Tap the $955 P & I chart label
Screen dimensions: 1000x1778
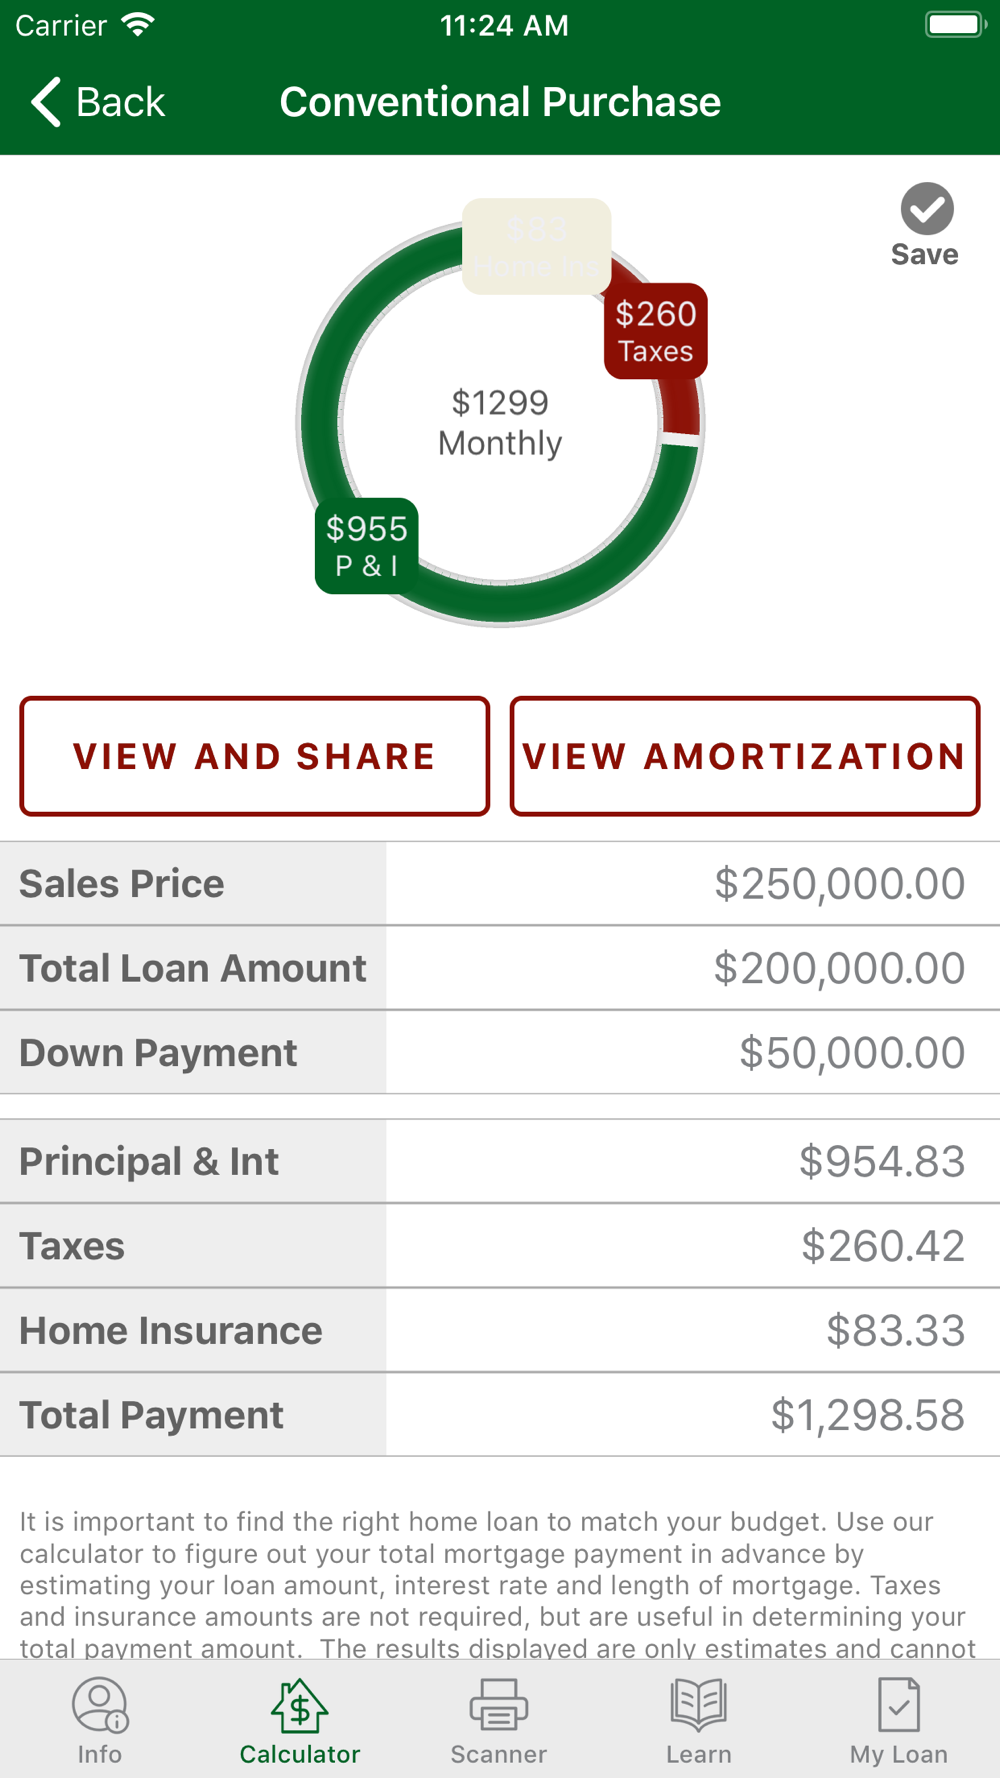click(x=367, y=546)
